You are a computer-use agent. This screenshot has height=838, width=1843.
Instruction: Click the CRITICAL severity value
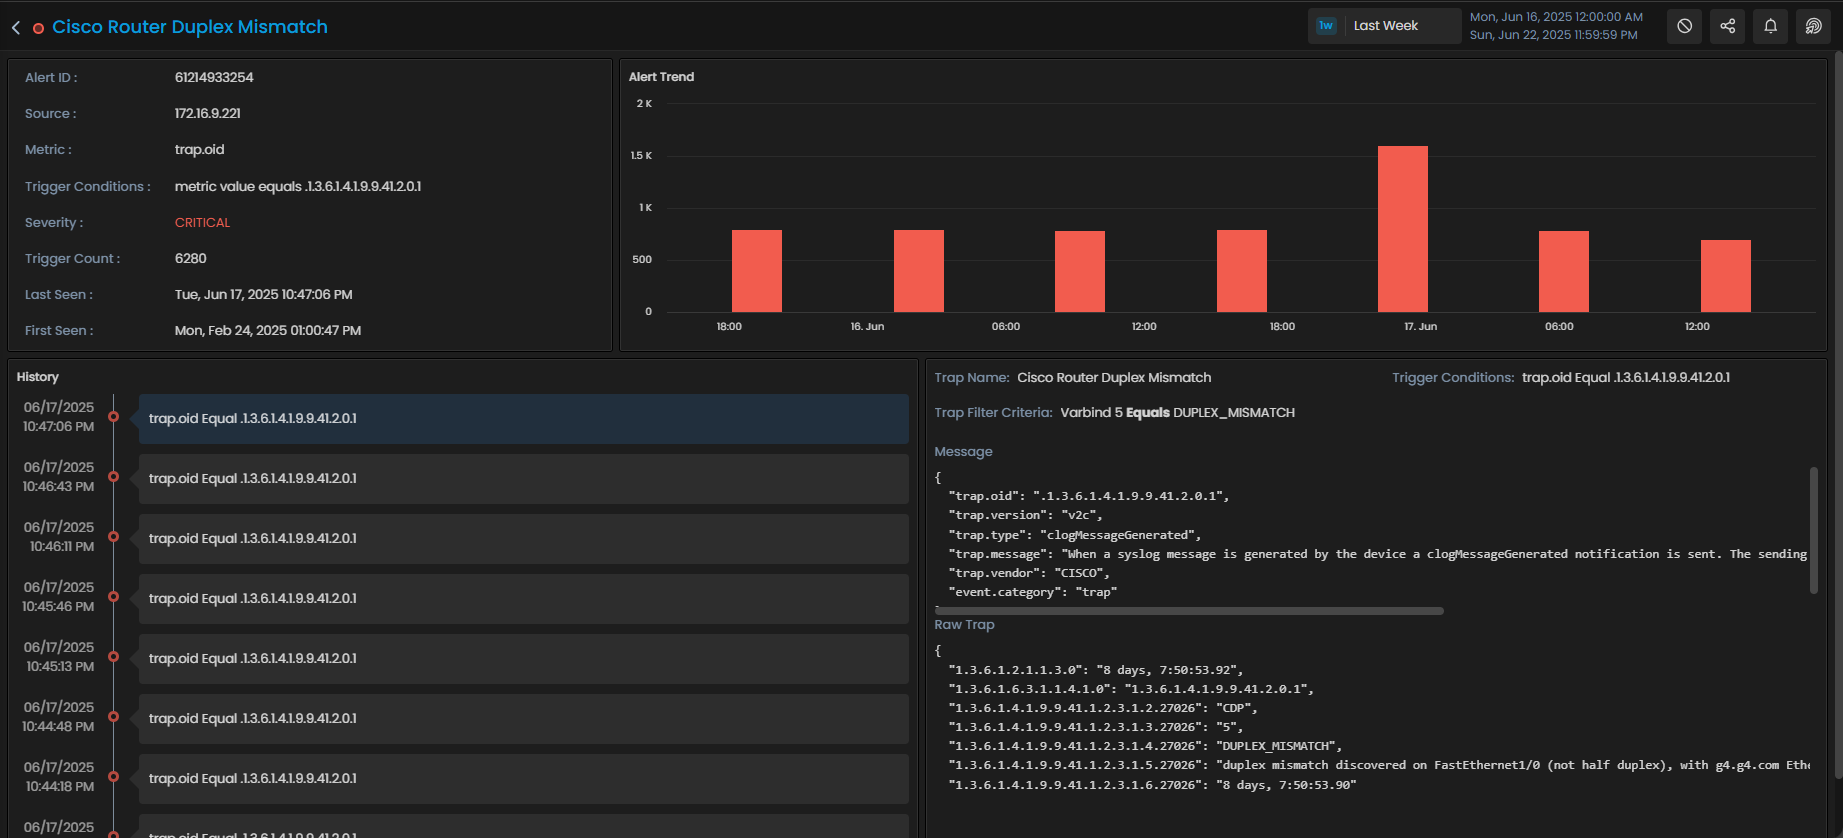(x=203, y=222)
